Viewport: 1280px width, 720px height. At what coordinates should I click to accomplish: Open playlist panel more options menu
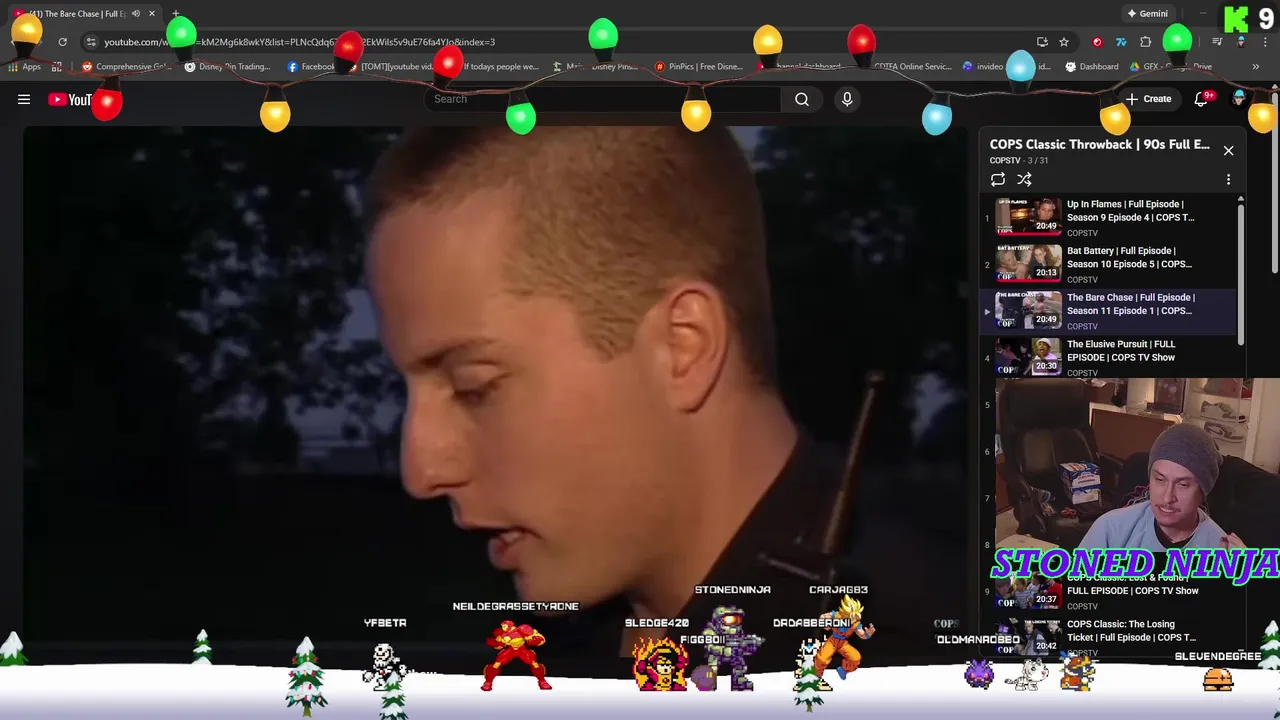click(1228, 180)
